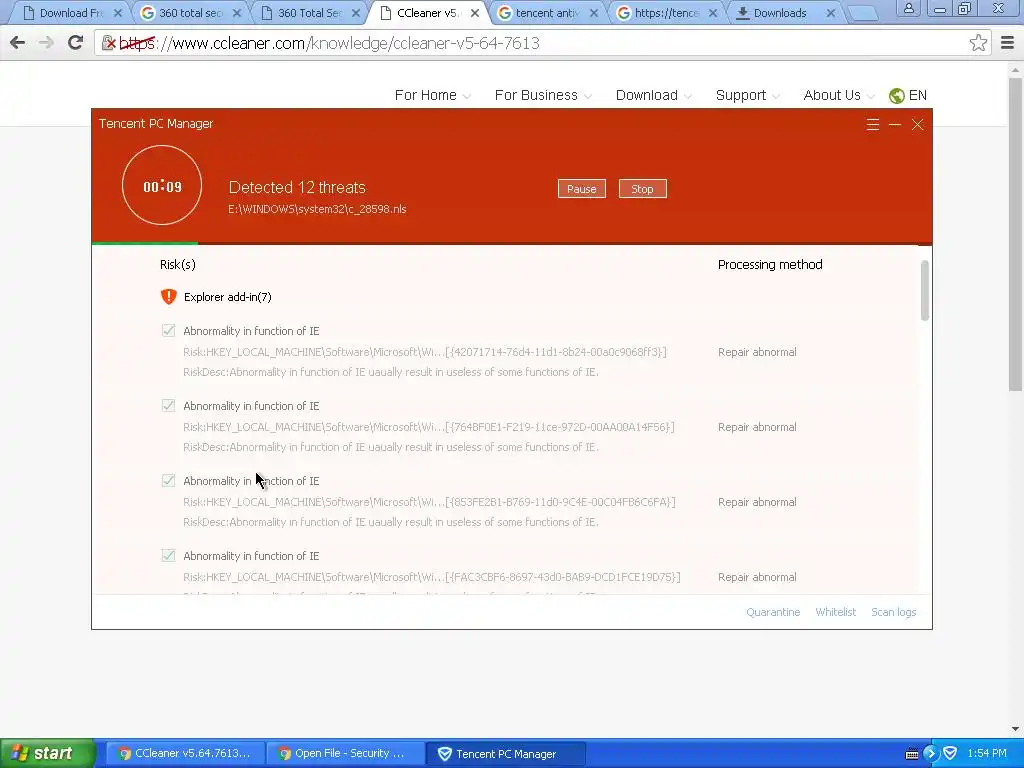
Task: Switch to 360 Total Security page tab
Action: pyautogui.click(x=310, y=13)
